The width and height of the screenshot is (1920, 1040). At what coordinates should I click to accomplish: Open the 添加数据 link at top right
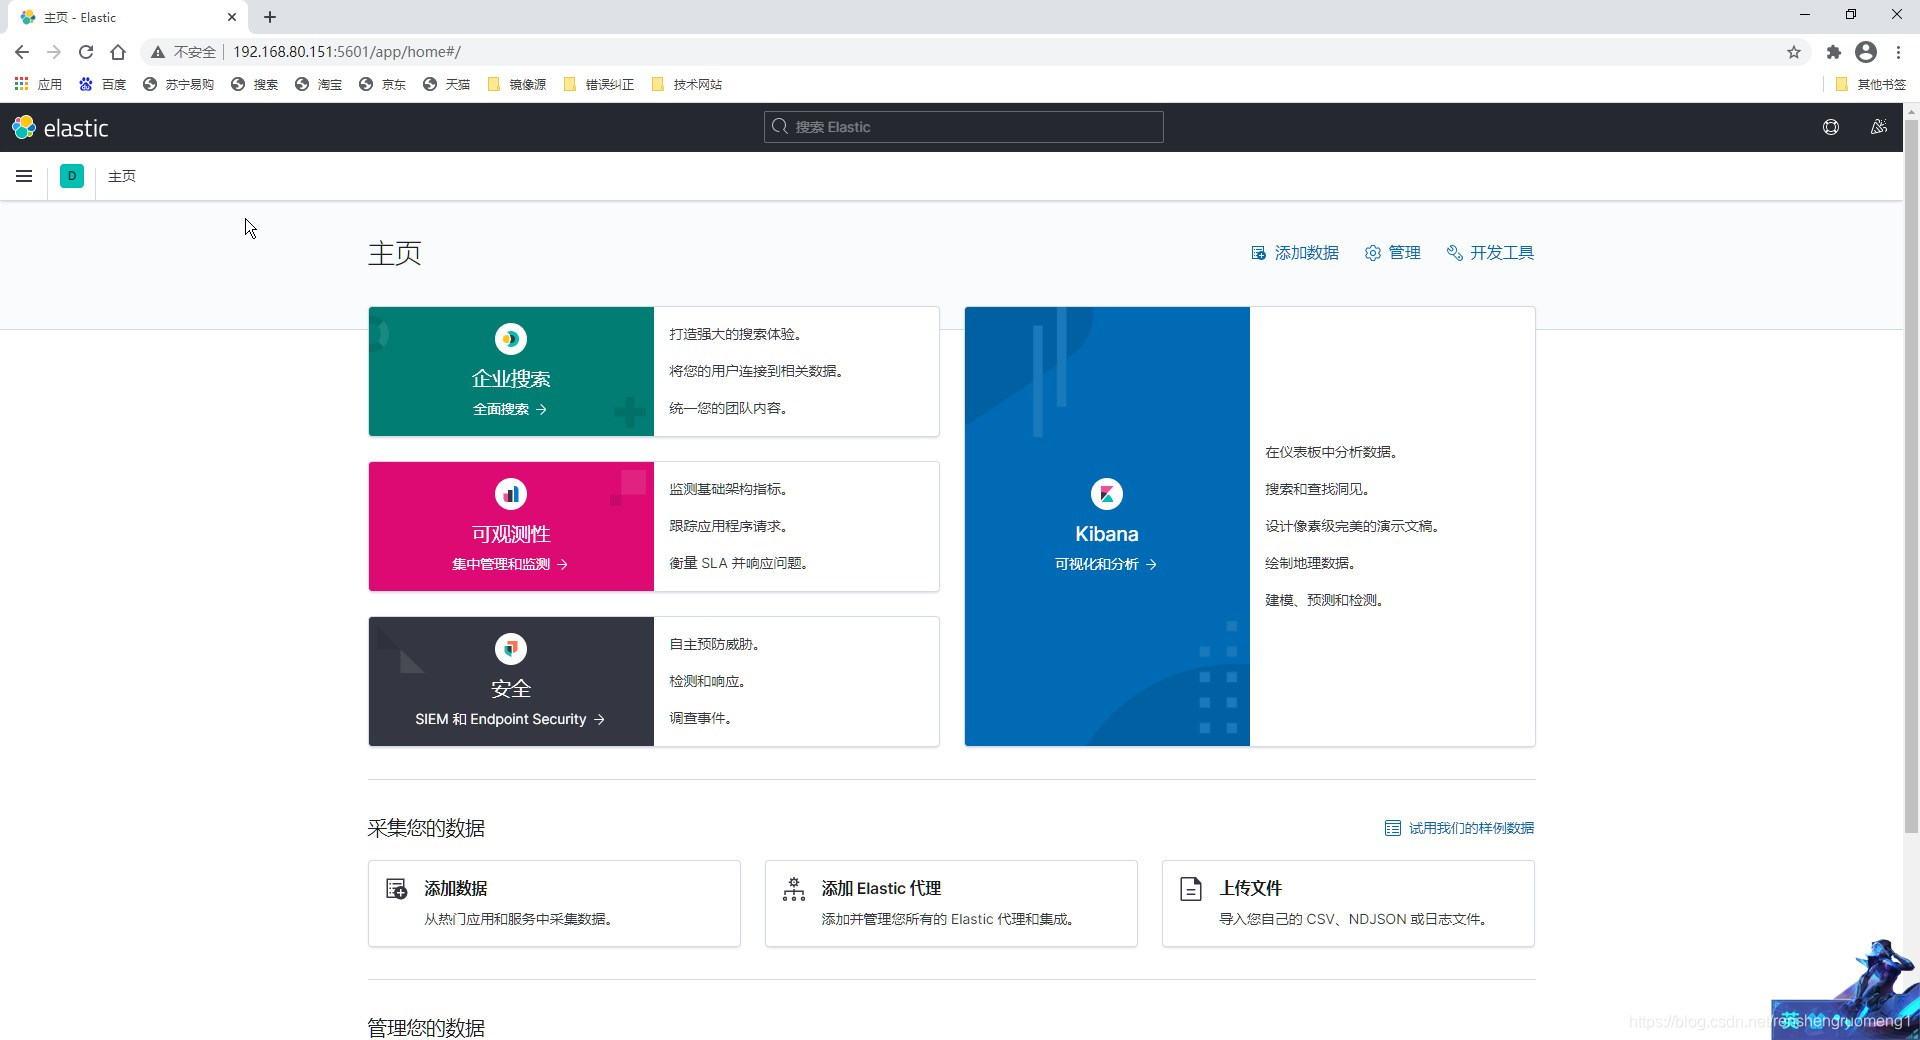tap(1295, 253)
